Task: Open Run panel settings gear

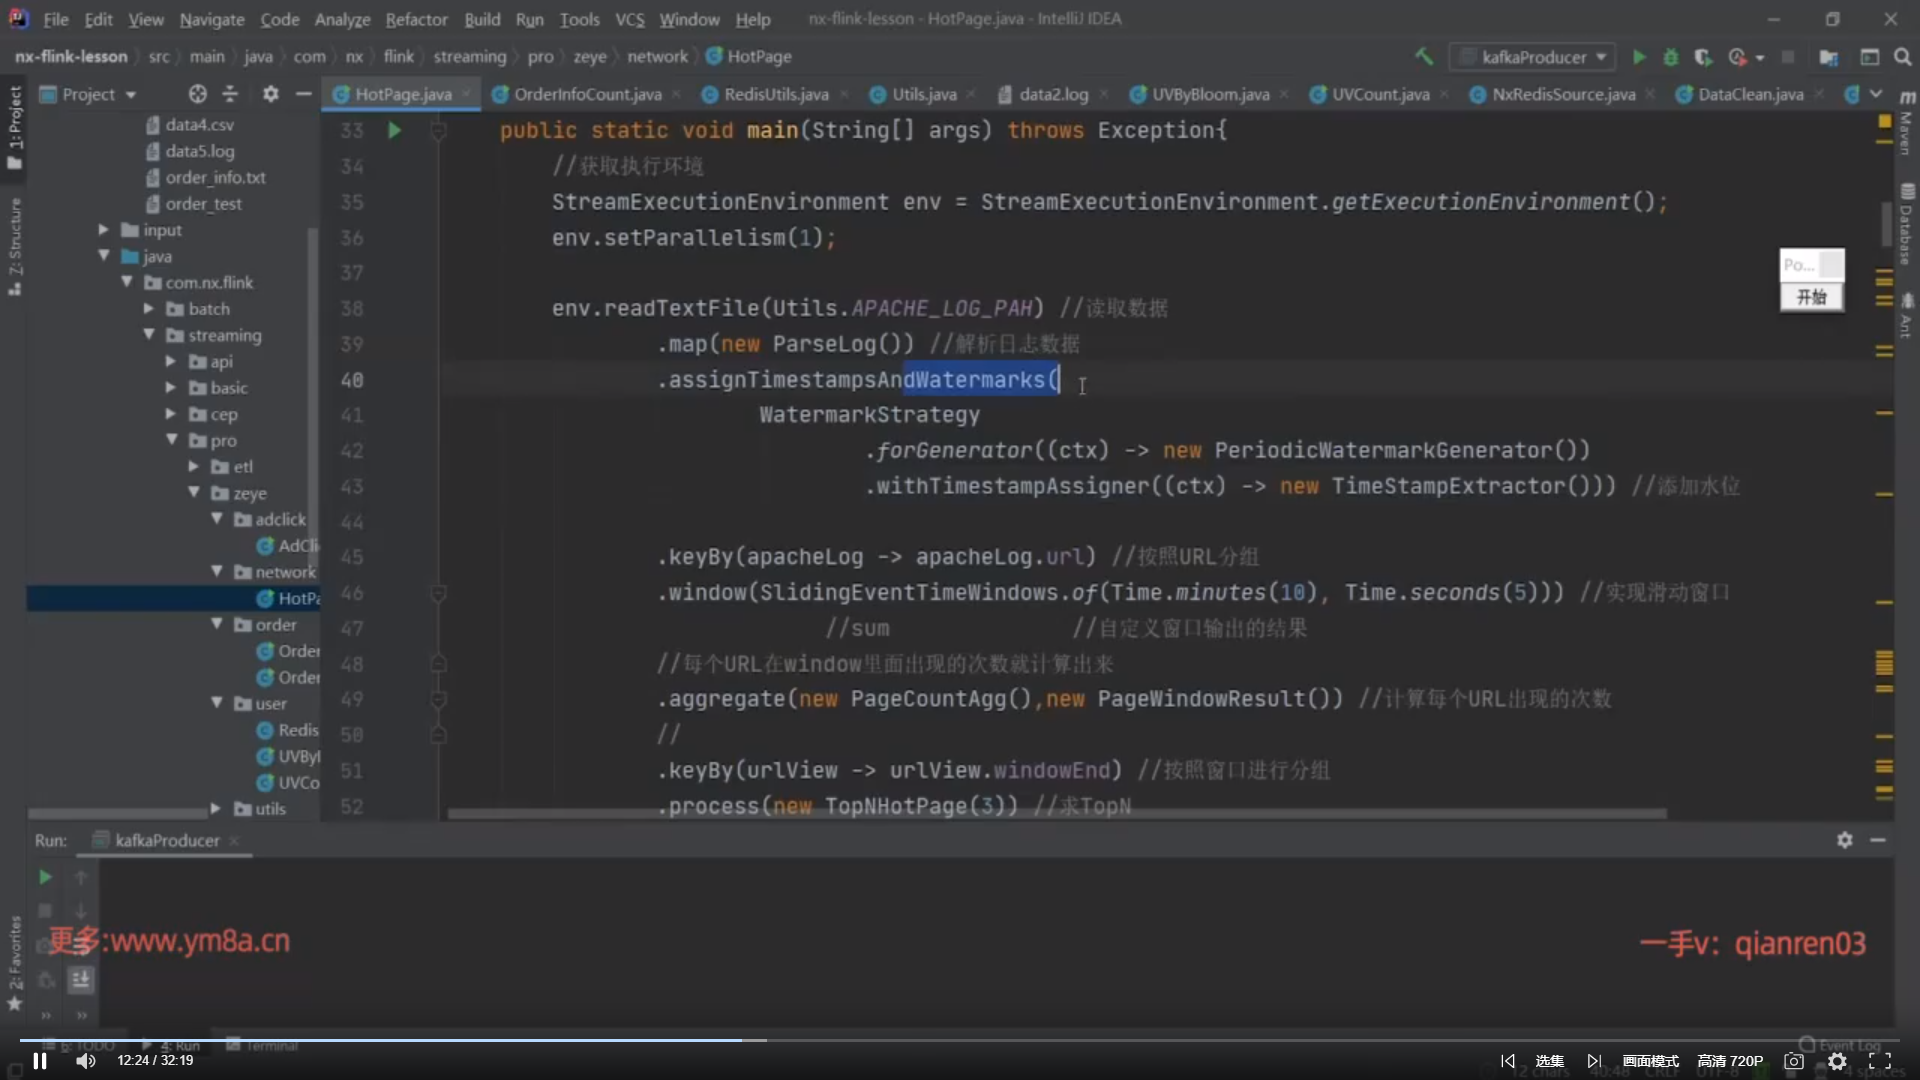Action: click(1844, 840)
